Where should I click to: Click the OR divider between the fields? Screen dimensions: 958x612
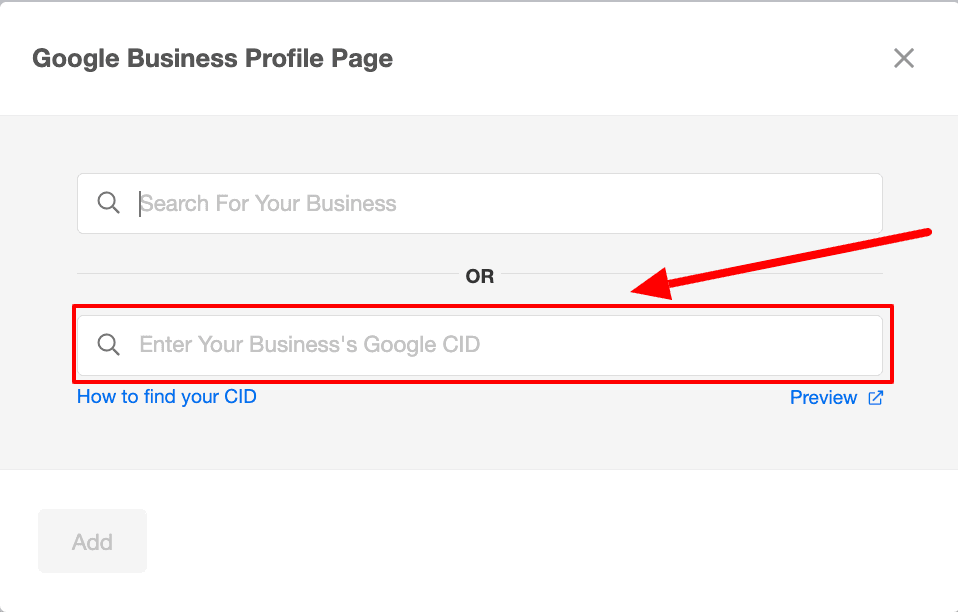coord(479,276)
